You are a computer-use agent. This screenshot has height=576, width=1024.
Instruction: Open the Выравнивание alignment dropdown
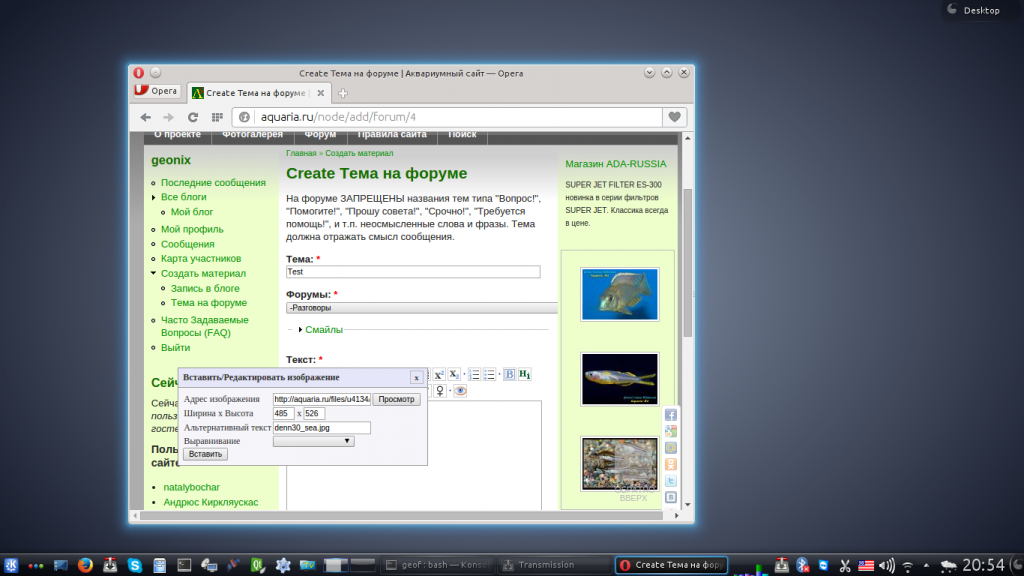(313, 441)
